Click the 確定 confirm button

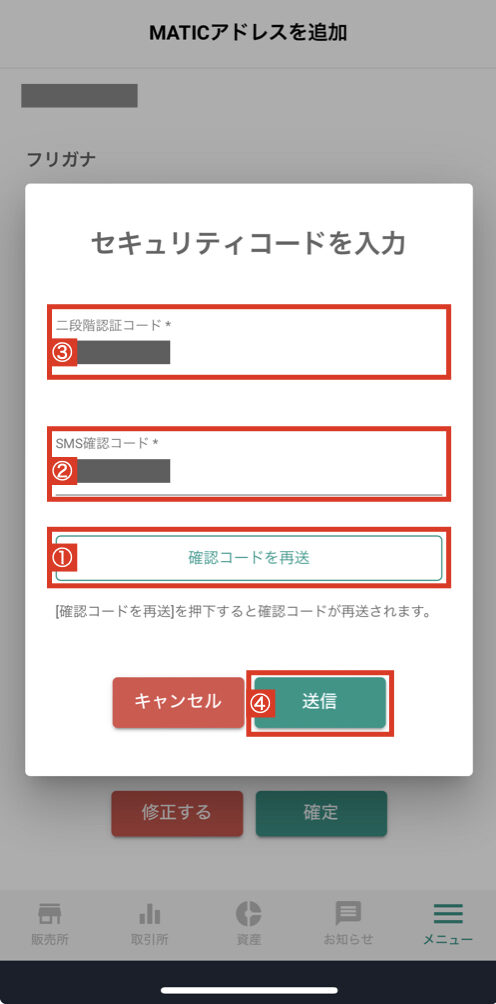[x=321, y=813]
